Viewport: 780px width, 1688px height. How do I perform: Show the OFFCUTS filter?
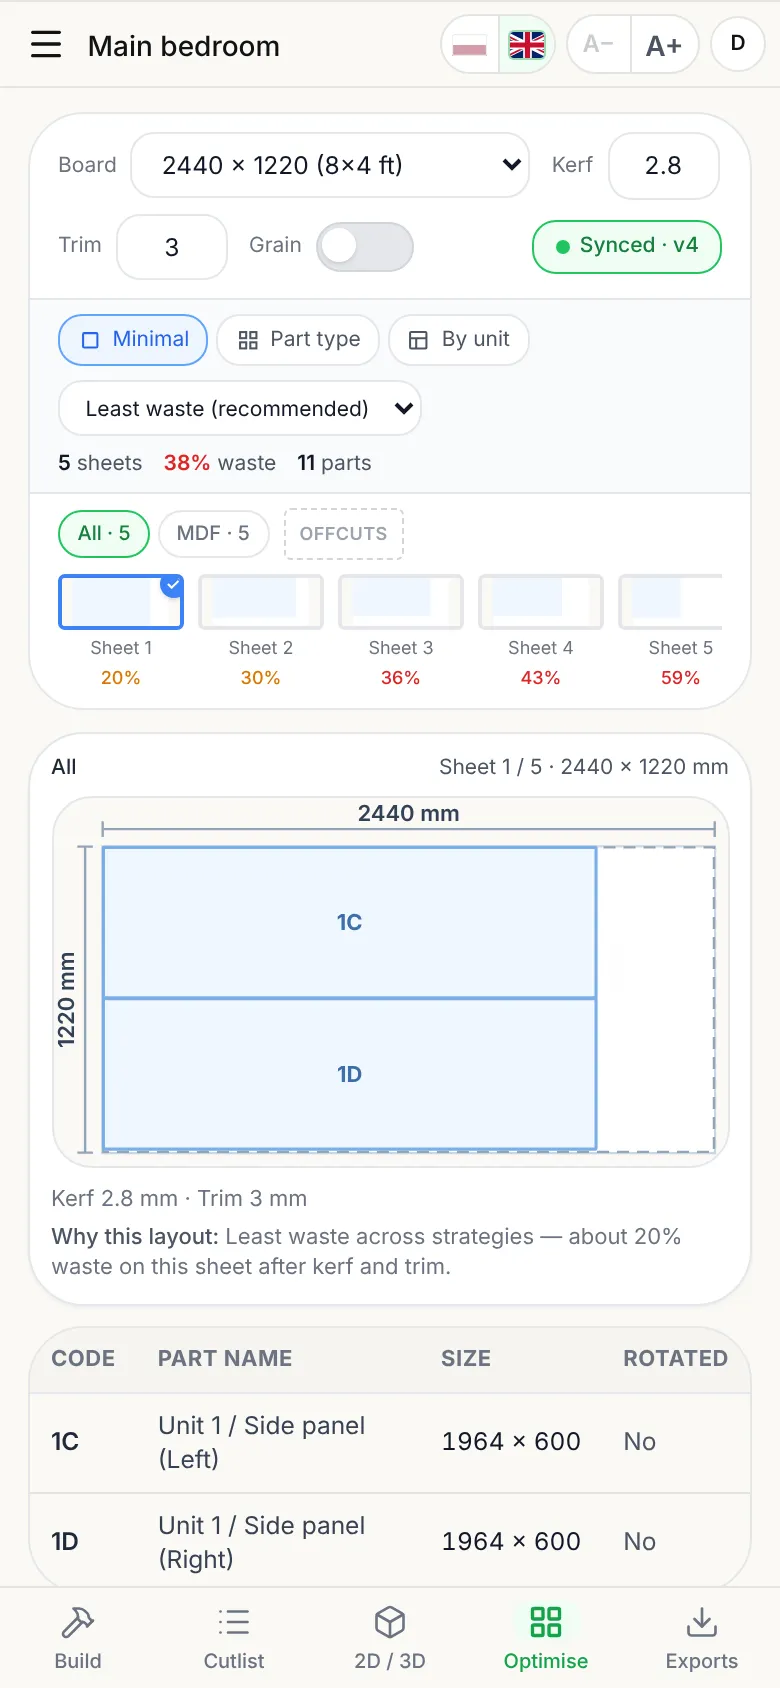(x=344, y=534)
